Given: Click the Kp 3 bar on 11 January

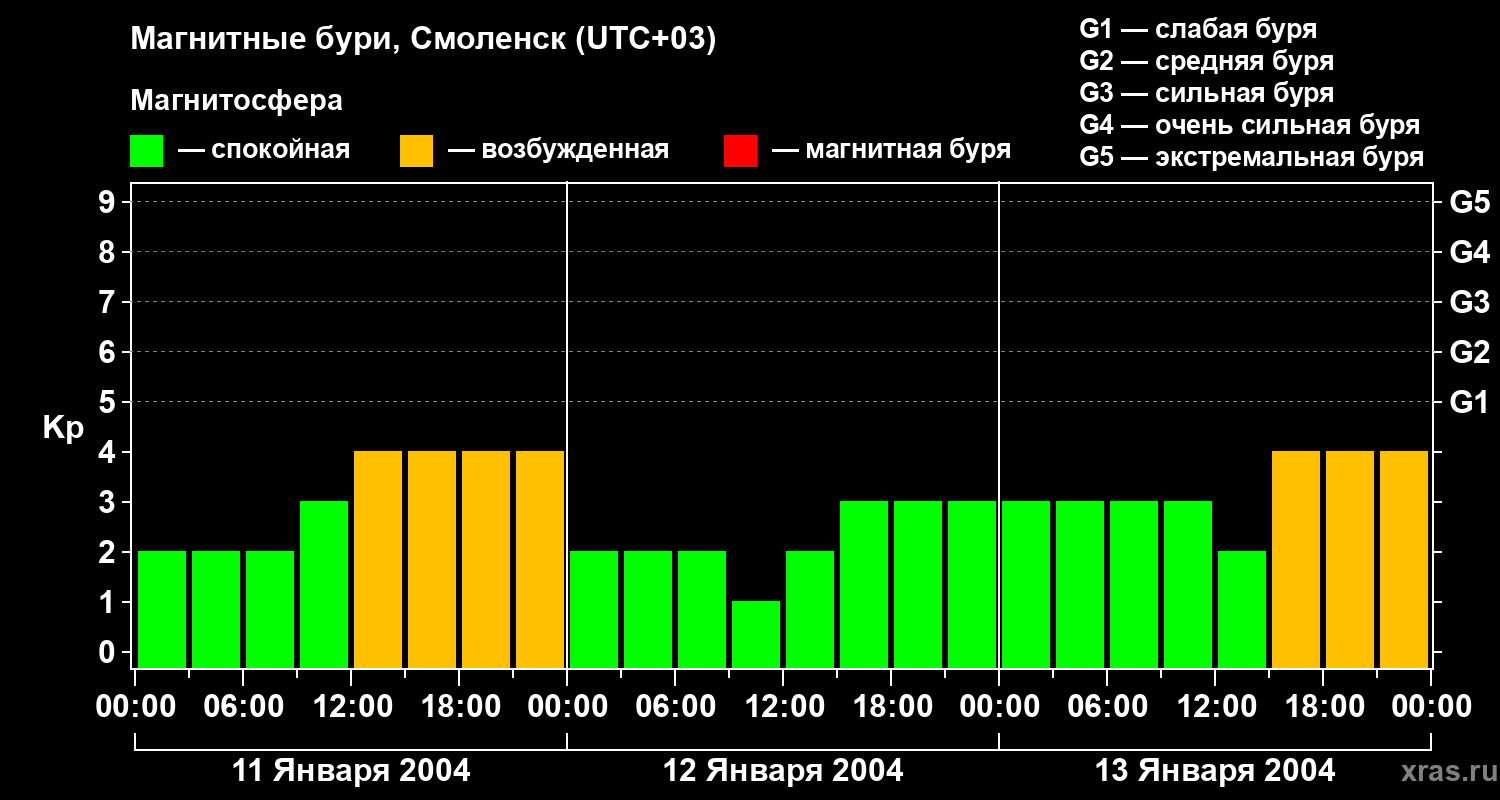Looking at the screenshot, I should 324,584.
